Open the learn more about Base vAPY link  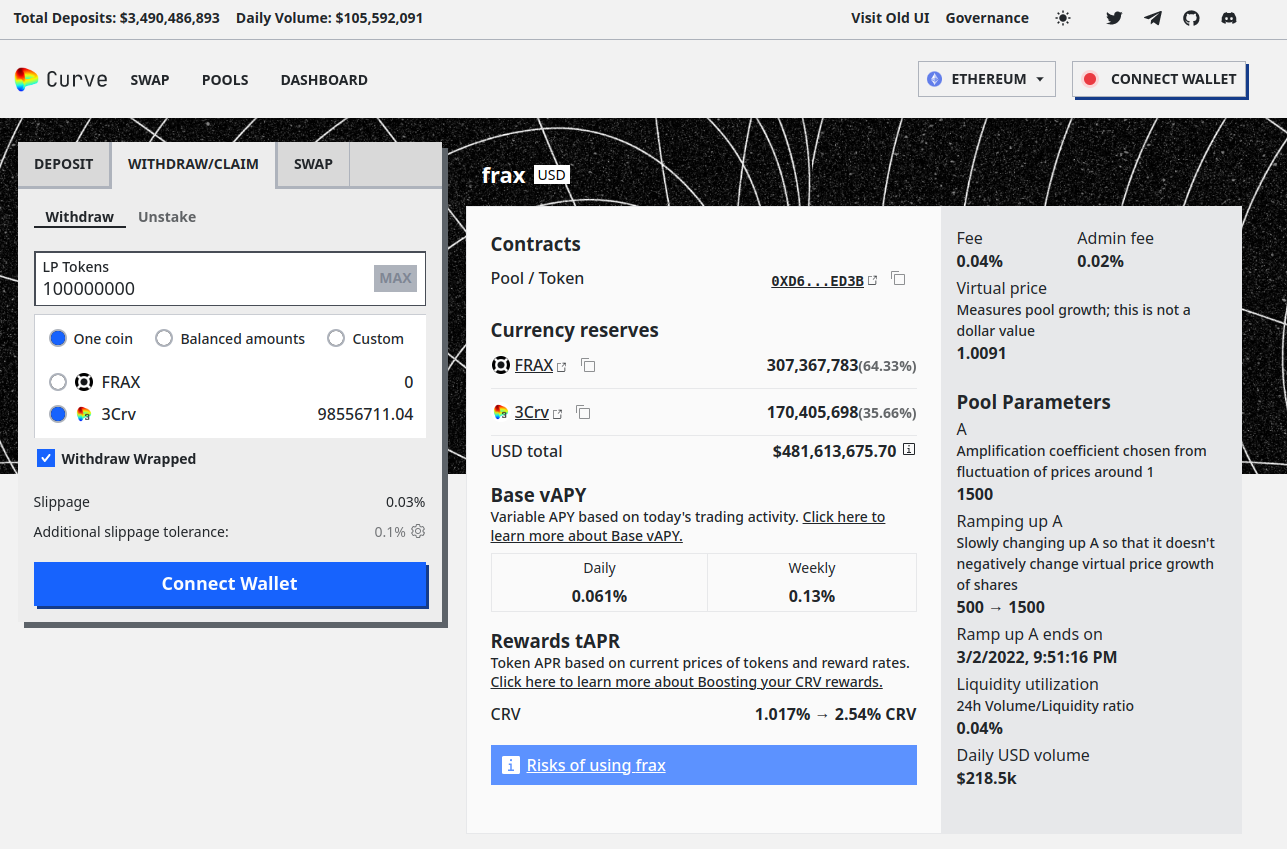[688, 527]
